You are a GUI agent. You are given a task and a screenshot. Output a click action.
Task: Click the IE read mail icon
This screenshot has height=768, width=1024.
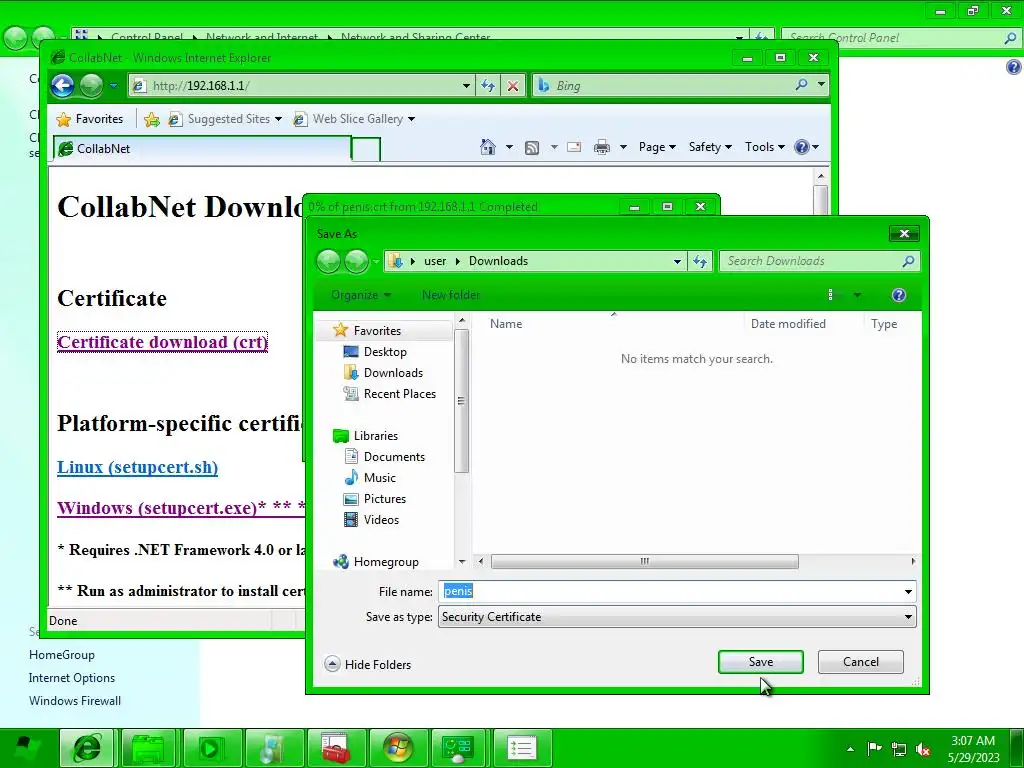click(574, 147)
